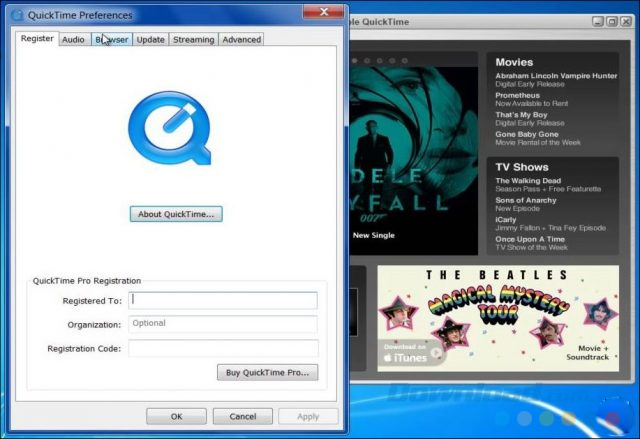Open the Skyfall featured banner

pyautogui.click(x=414, y=161)
